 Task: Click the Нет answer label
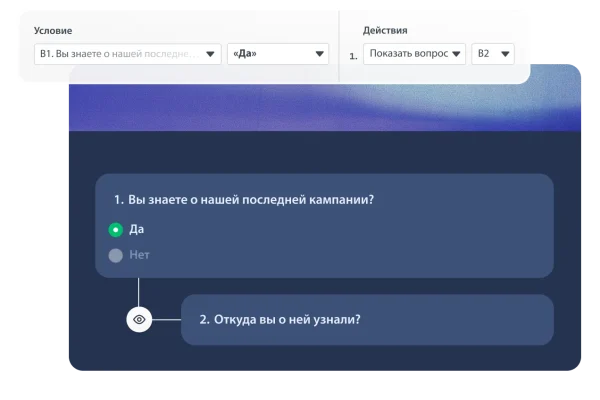(139, 255)
